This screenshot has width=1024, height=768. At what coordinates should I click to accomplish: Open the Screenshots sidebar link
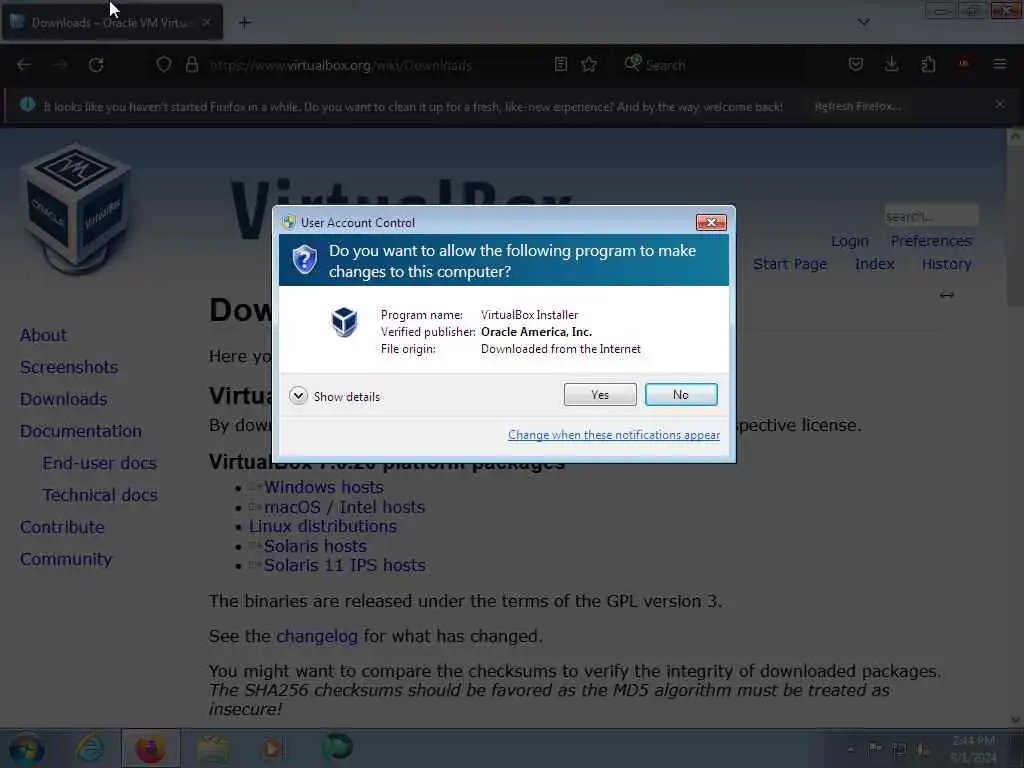pos(69,367)
